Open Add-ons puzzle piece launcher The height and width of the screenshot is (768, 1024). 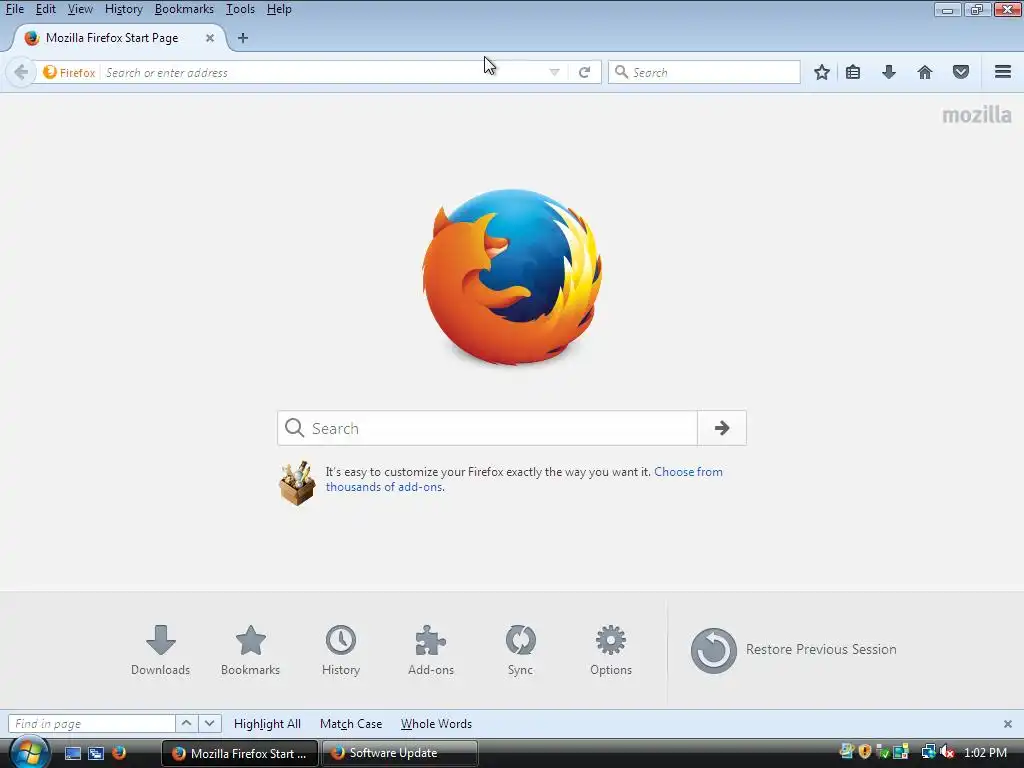click(x=431, y=650)
